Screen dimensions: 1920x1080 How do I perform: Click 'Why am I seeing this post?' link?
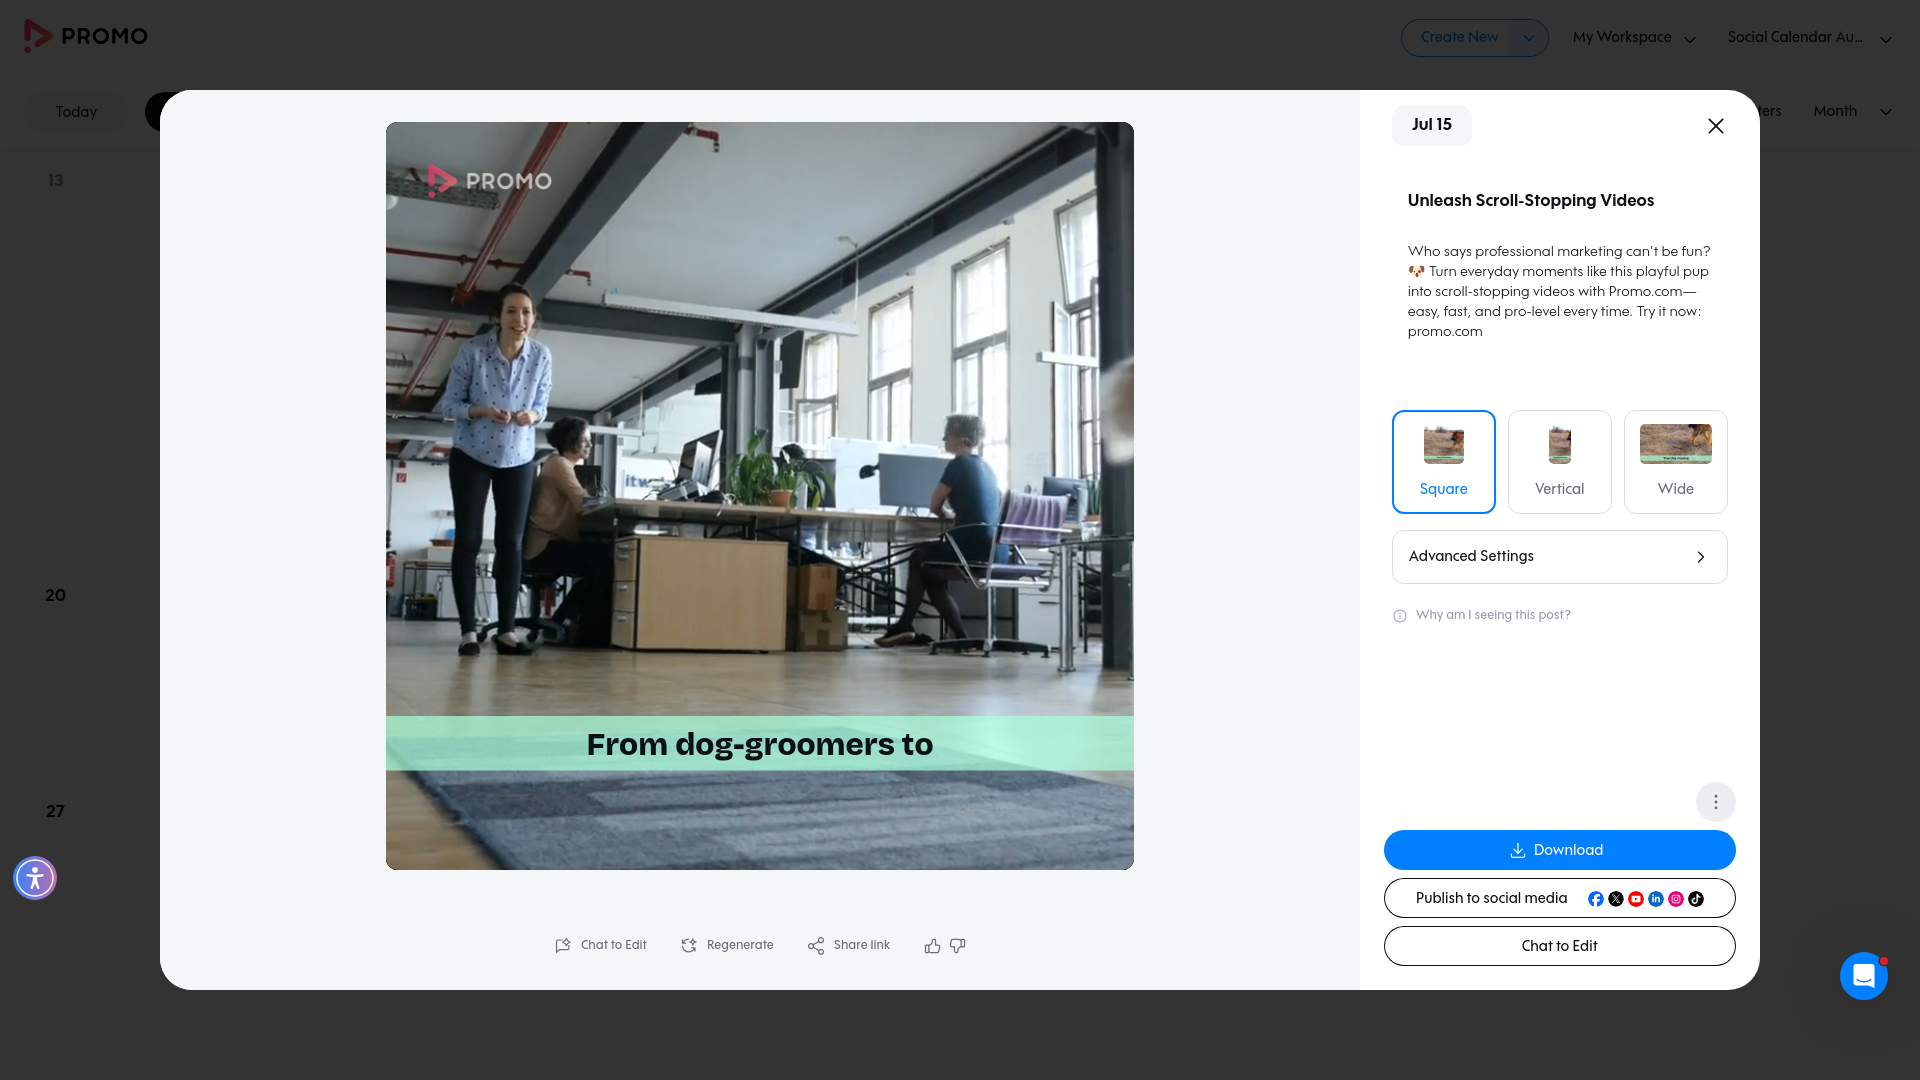click(x=1493, y=615)
